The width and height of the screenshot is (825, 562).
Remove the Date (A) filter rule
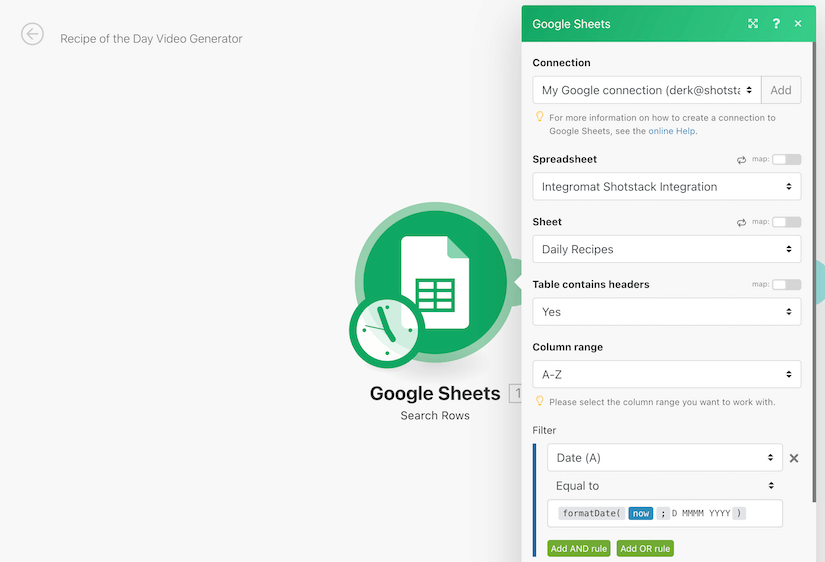(x=794, y=458)
